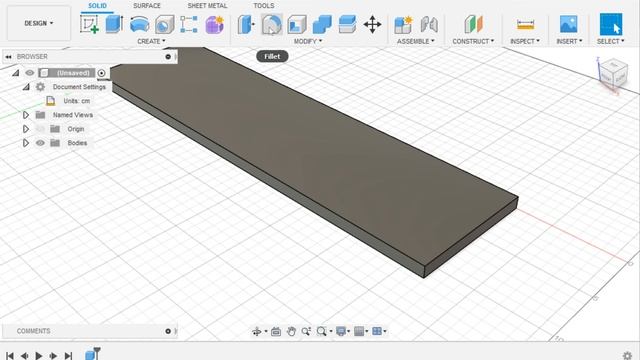
Task: Select the Combine tool
Action: pyautogui.click(x=322, y=24)
